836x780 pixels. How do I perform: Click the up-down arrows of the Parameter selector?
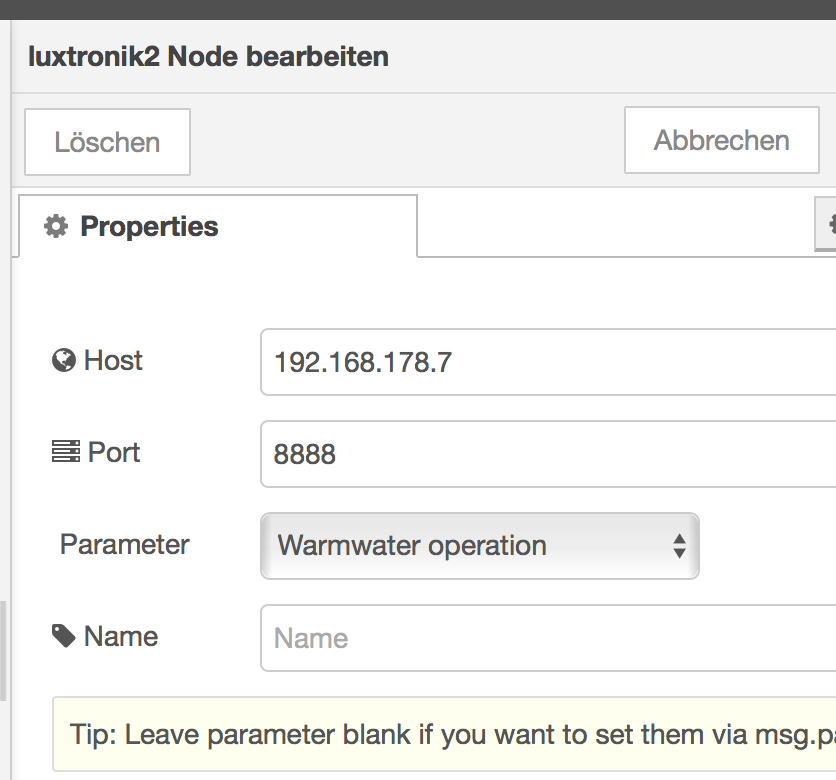click(x=679, y=546)
